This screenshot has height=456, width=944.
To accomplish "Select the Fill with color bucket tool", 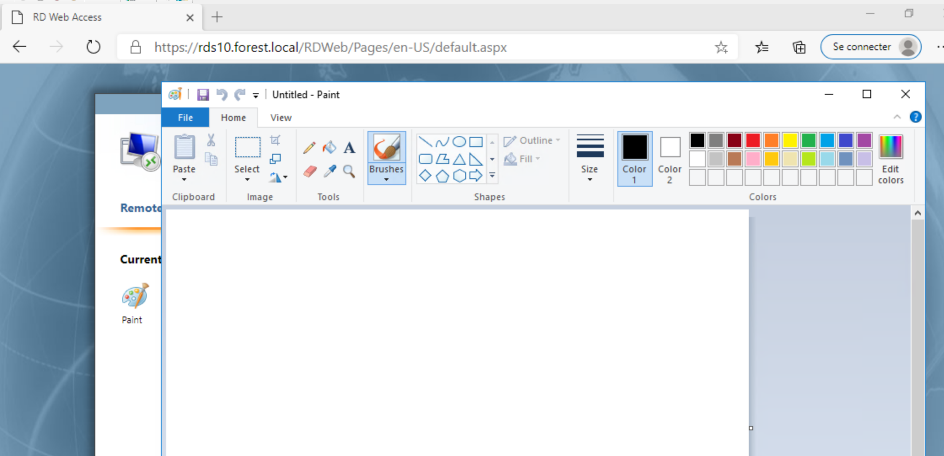I will coord(329,148).
